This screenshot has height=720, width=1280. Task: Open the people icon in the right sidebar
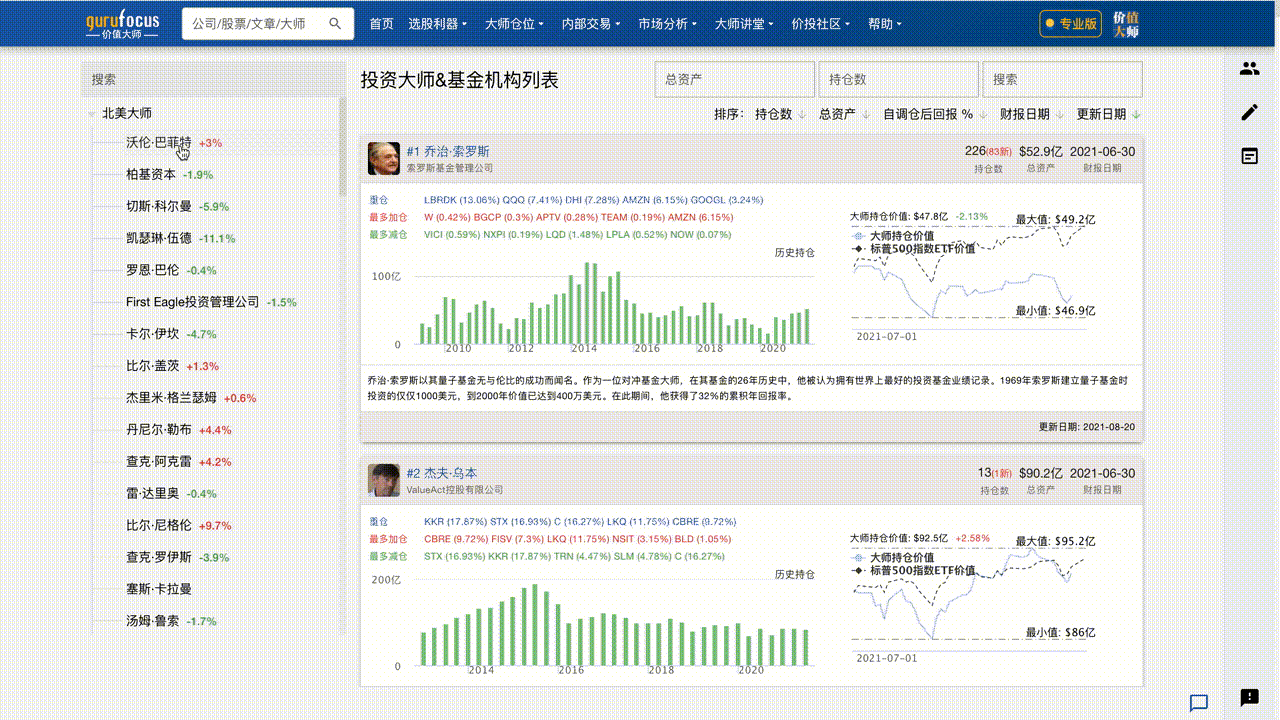[1249, 69]
